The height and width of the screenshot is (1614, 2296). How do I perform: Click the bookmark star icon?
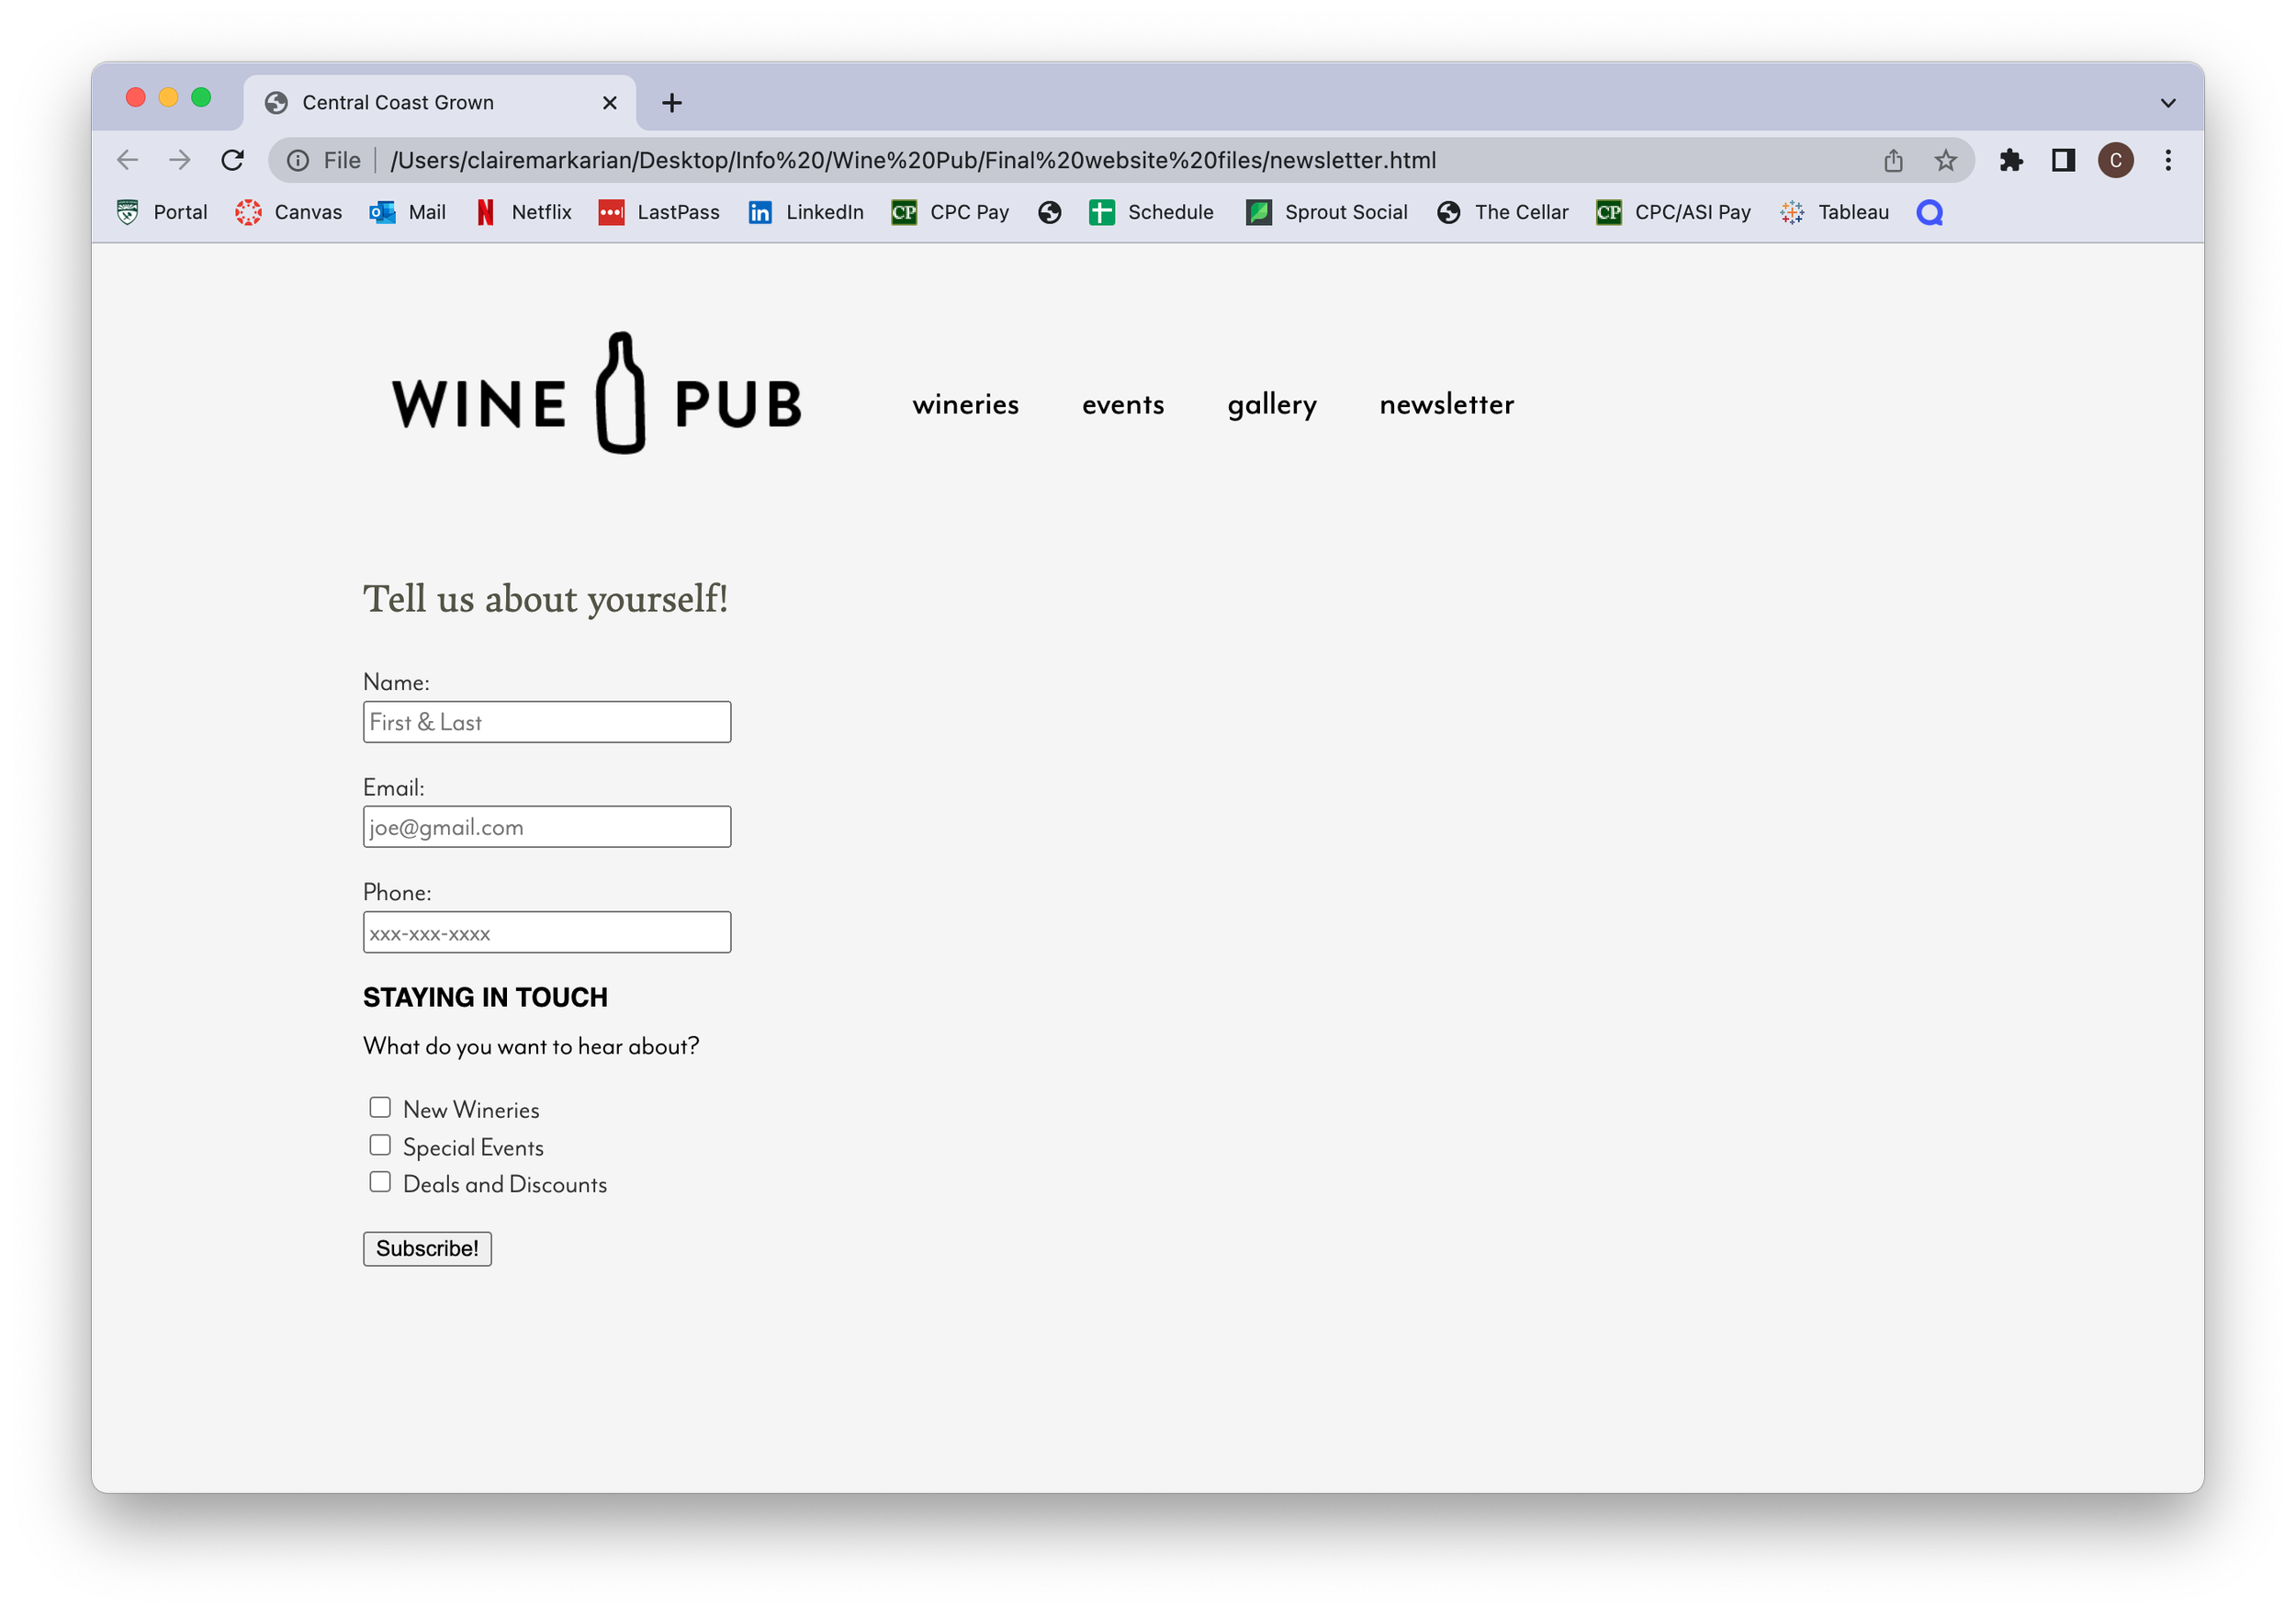(x=1945, y=160)
